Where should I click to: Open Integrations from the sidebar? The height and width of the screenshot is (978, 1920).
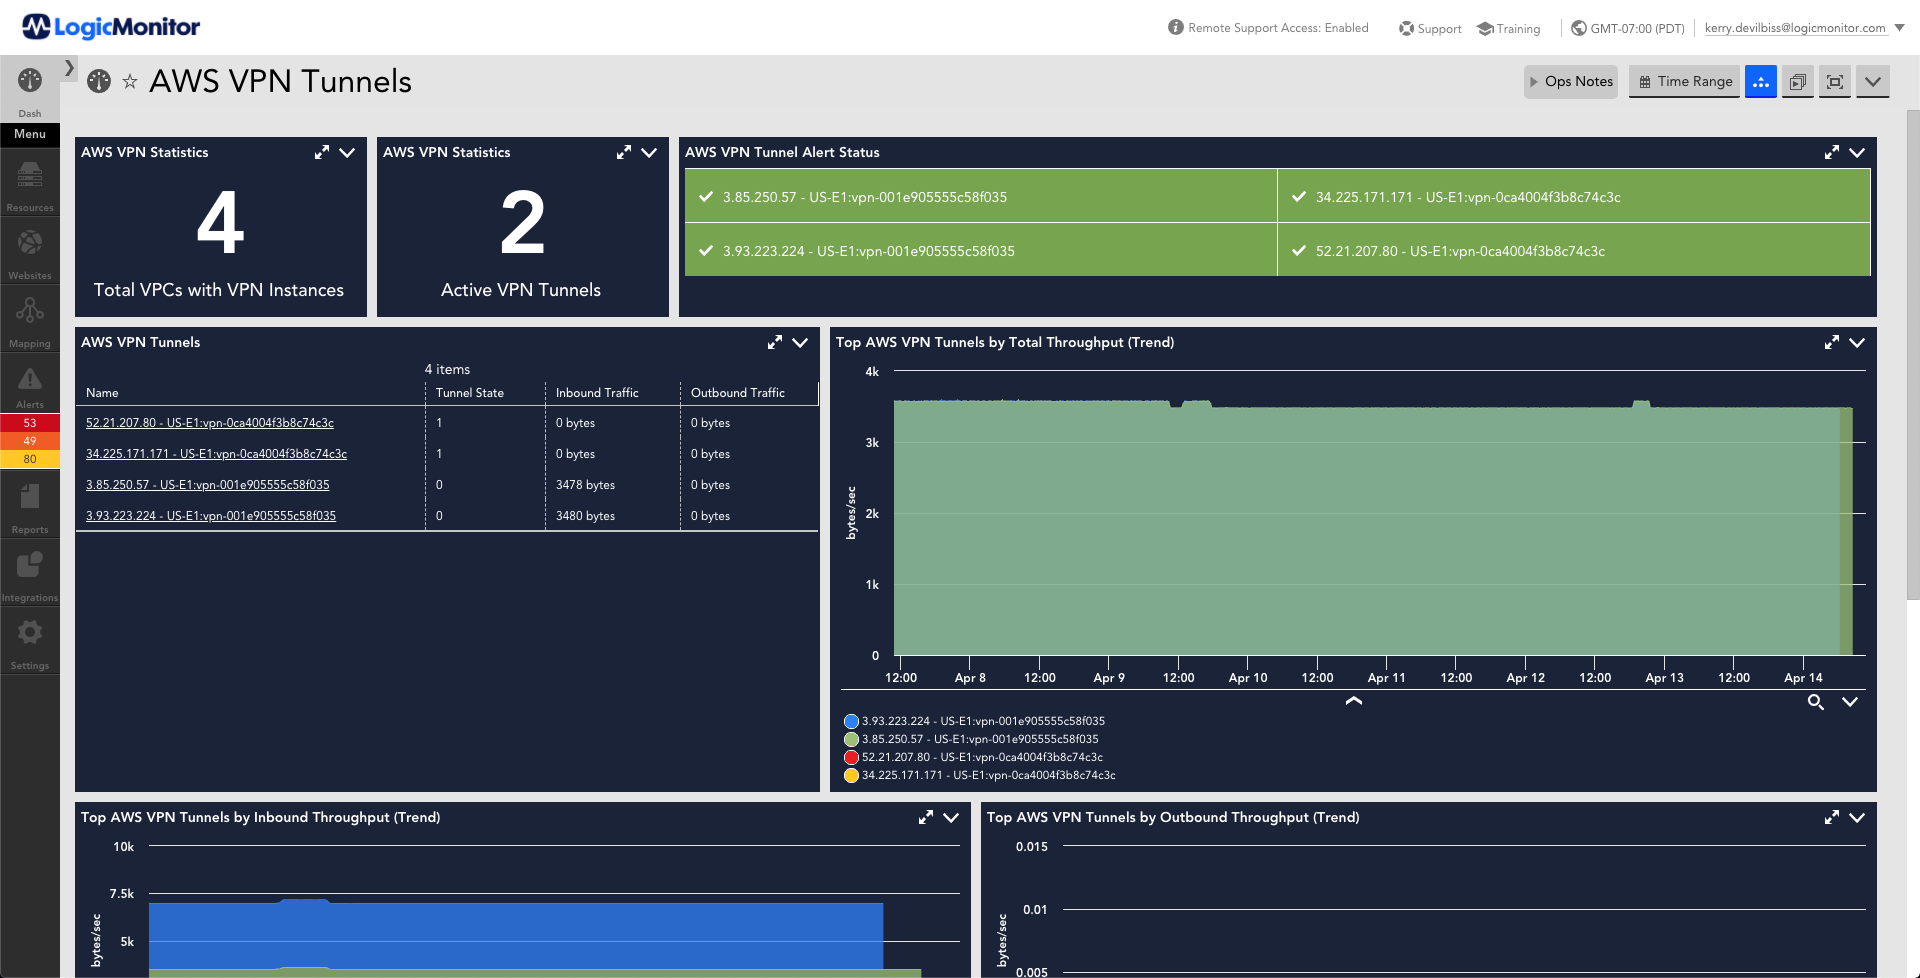pos(29,568)
